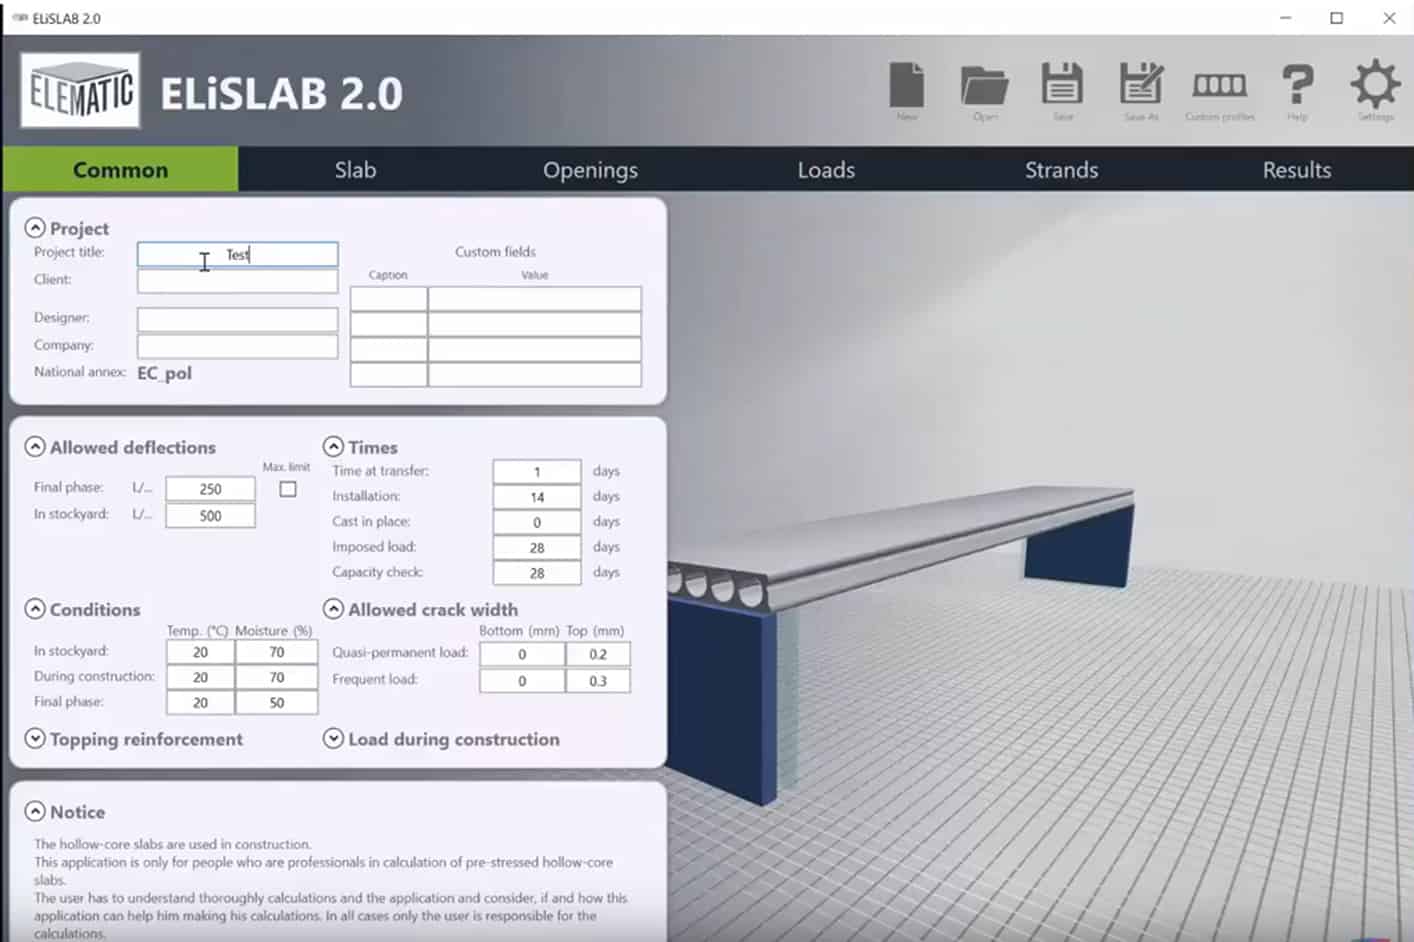Edit the Imposed load days field
This screenshot has height=942, width=1414.
[537, 548]
